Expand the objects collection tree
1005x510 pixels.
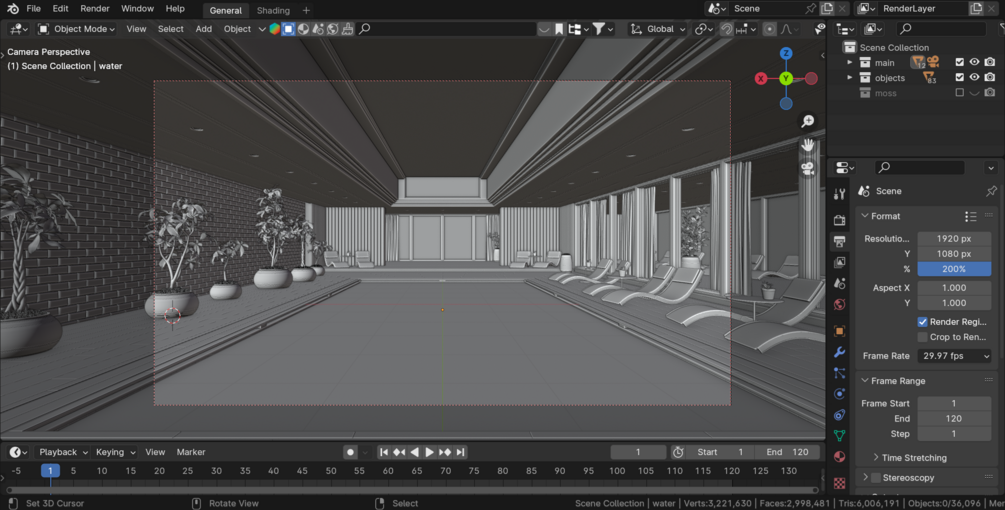[x=850, y=78]
